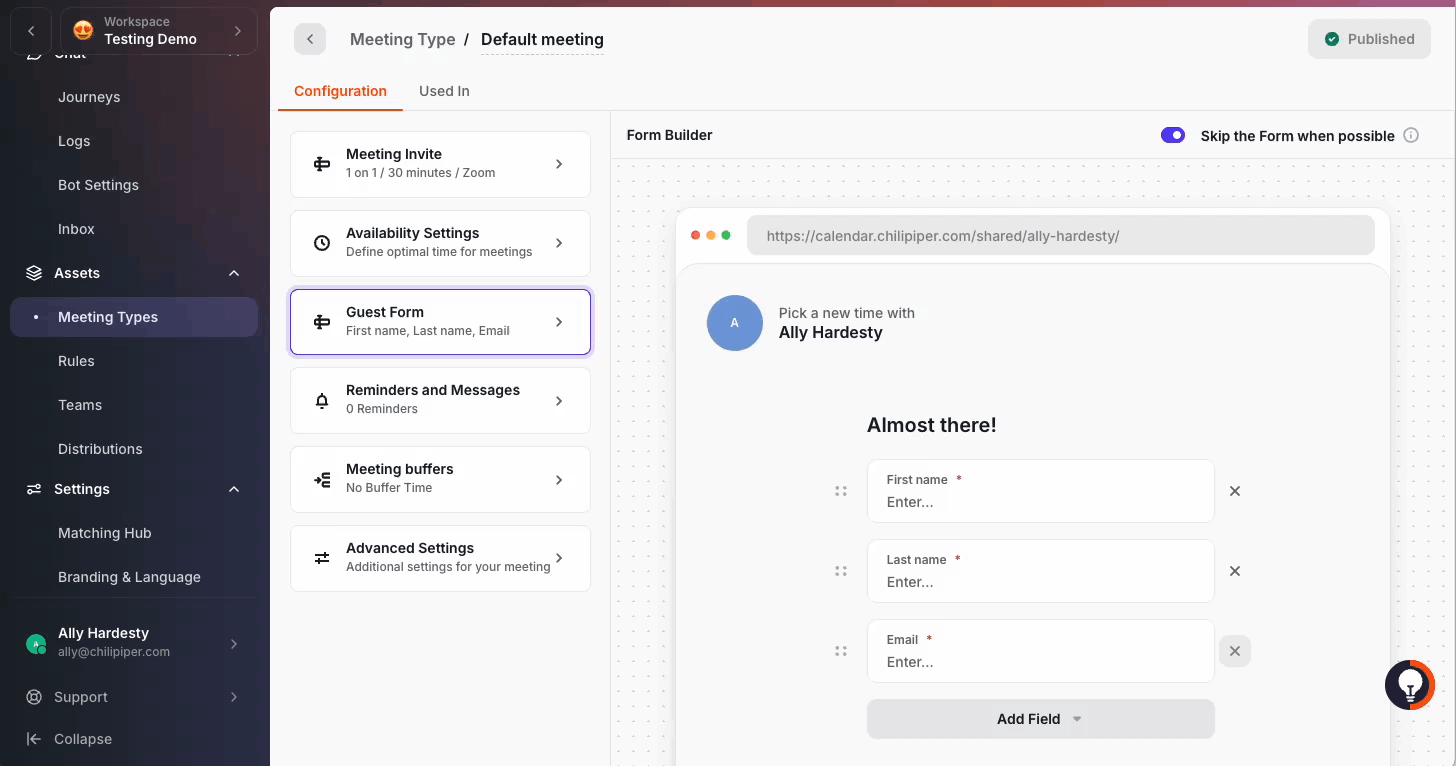1456x766 pixels.
Task: Click the Meeting Type breadcrumb link
Action: pos(402,39)
